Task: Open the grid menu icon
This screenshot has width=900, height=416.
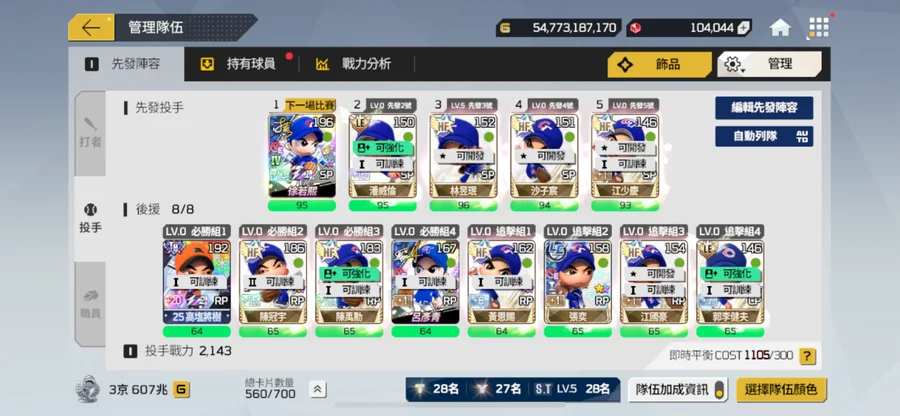Action: [x=818, y=28]
